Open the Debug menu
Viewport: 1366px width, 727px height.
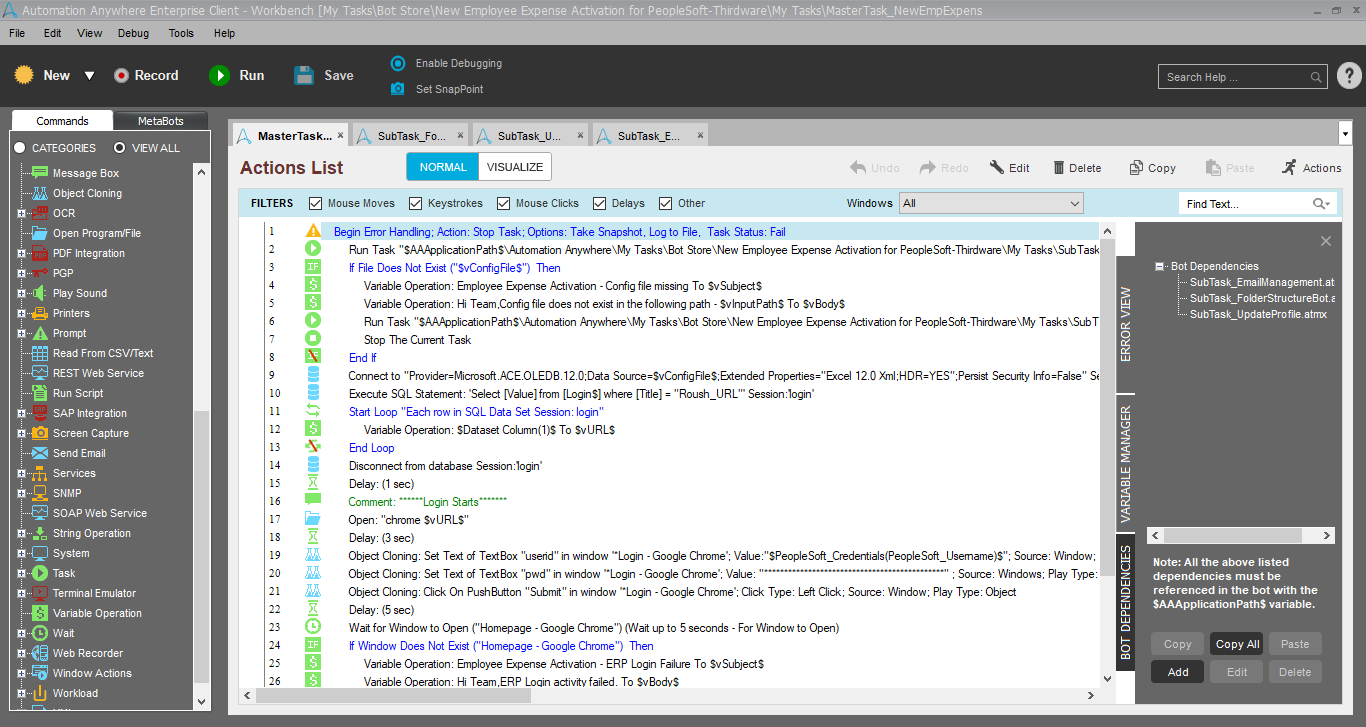pos(133,33)
